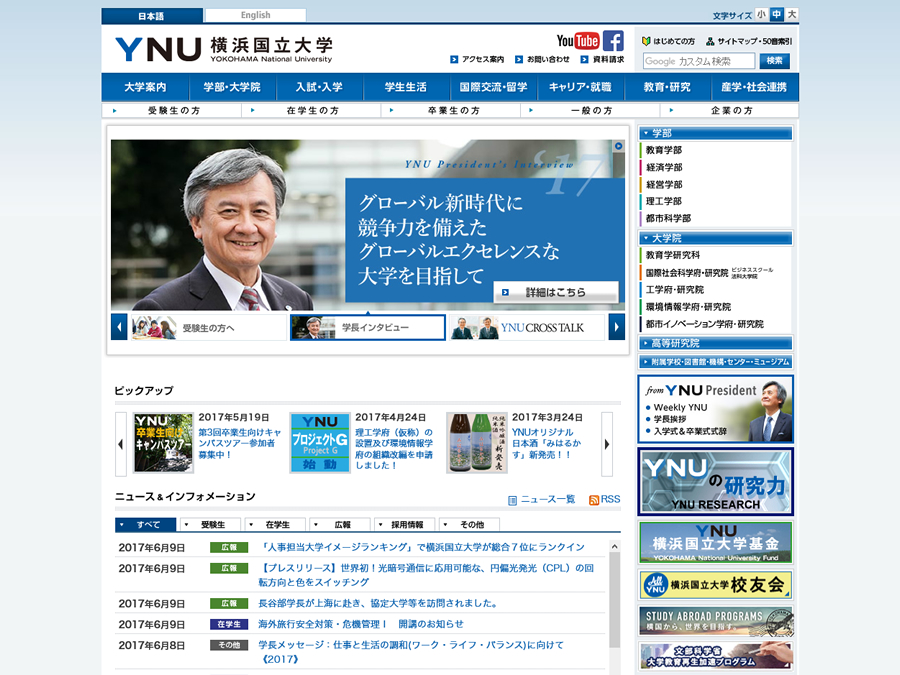The height and width of the screenshot is (675, 900).
Task: Click the news list scroll-up arrow
Action: point(615,546)
